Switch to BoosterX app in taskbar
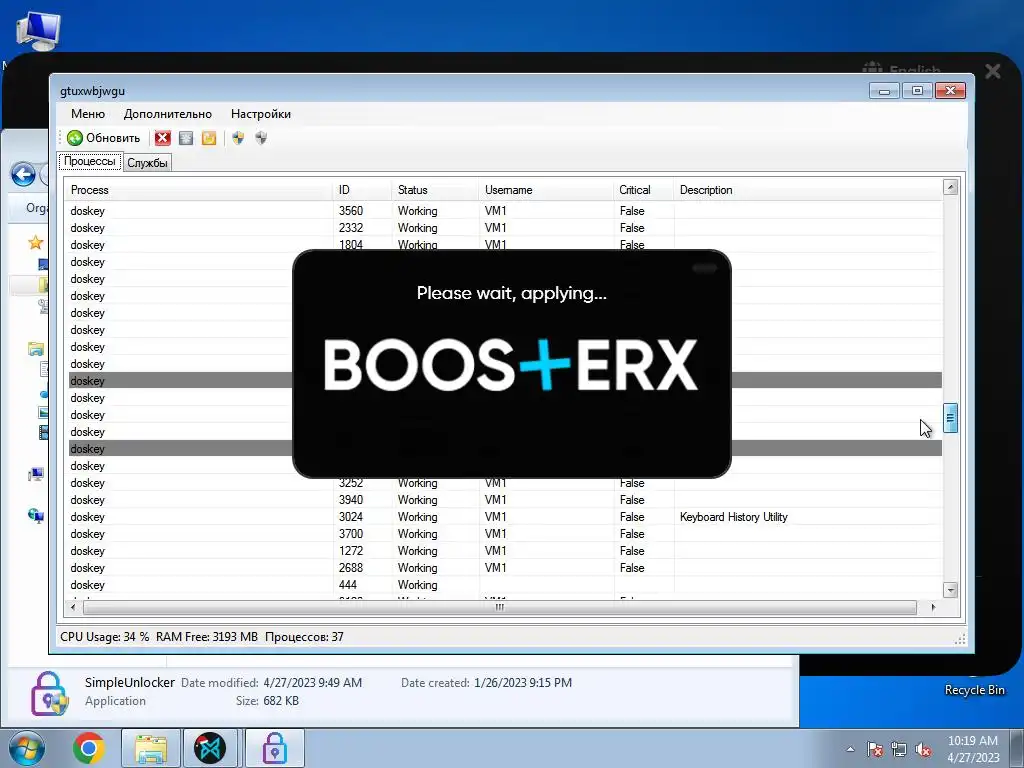Viewport: 1024px width, 768px height. coord(210,748)
